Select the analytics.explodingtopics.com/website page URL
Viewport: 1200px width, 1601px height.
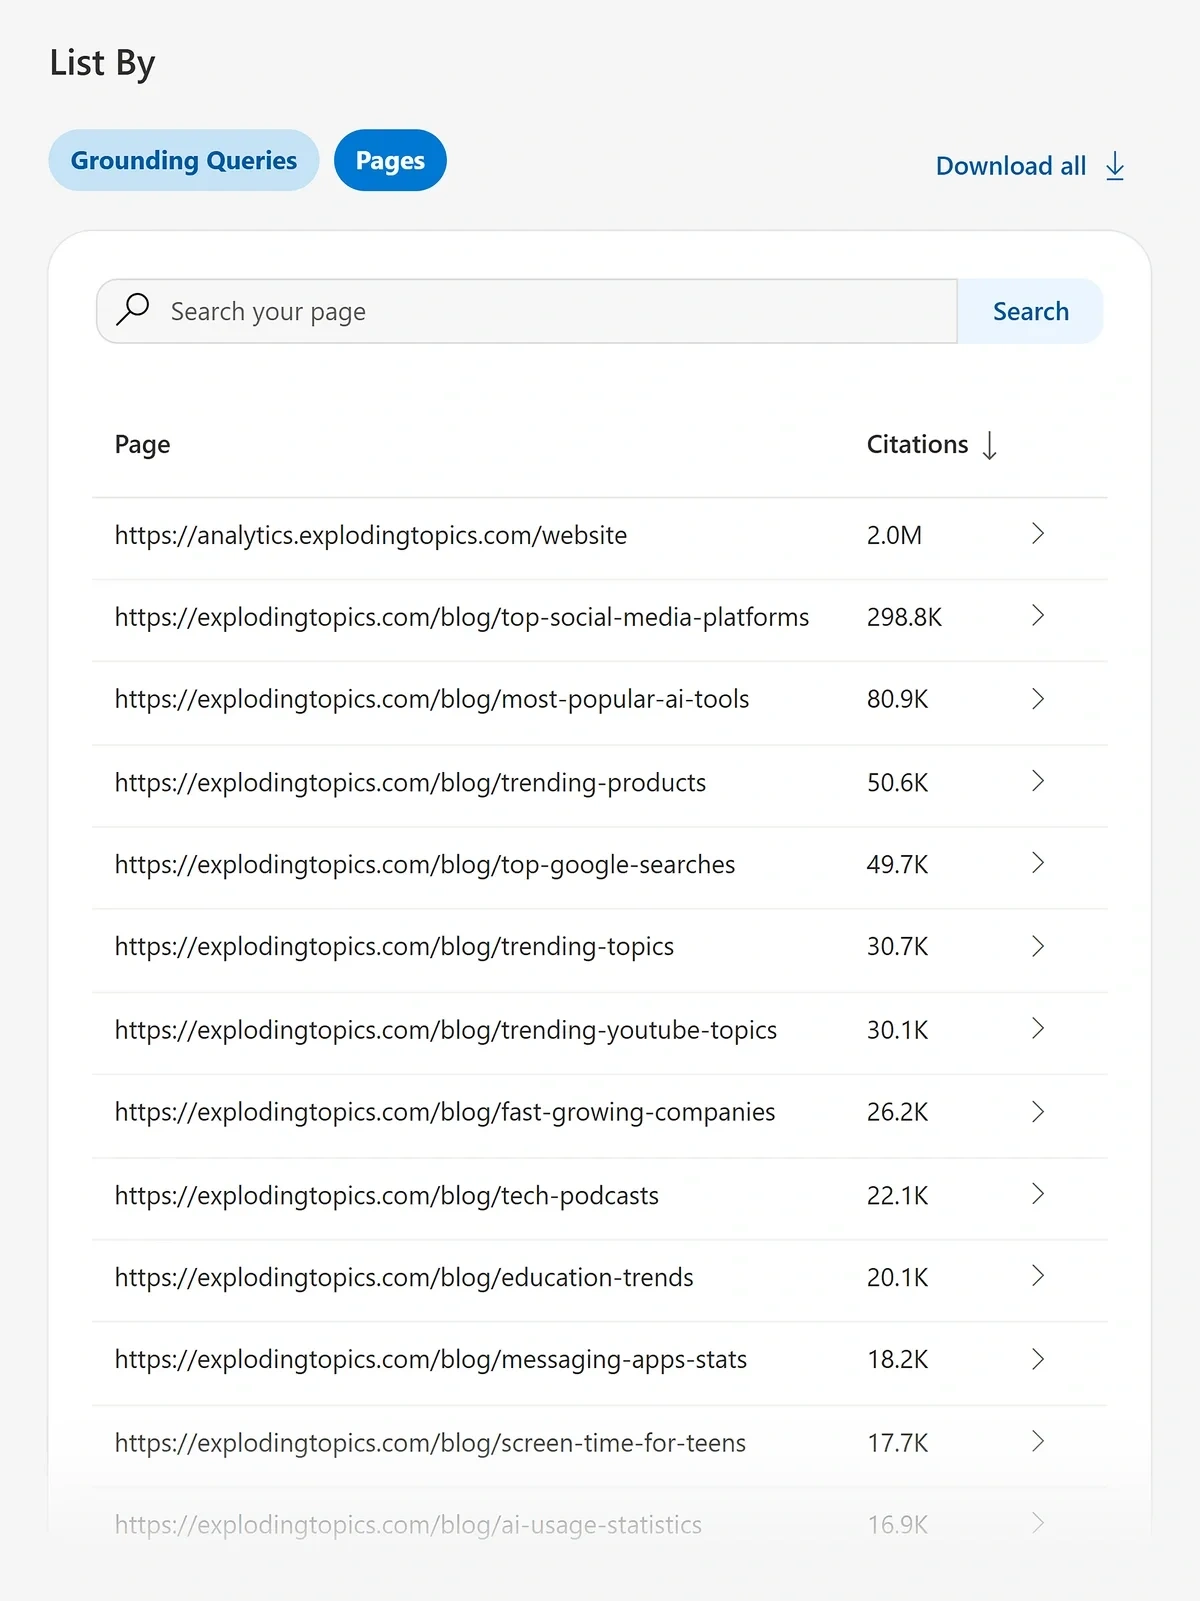point(371,536)
